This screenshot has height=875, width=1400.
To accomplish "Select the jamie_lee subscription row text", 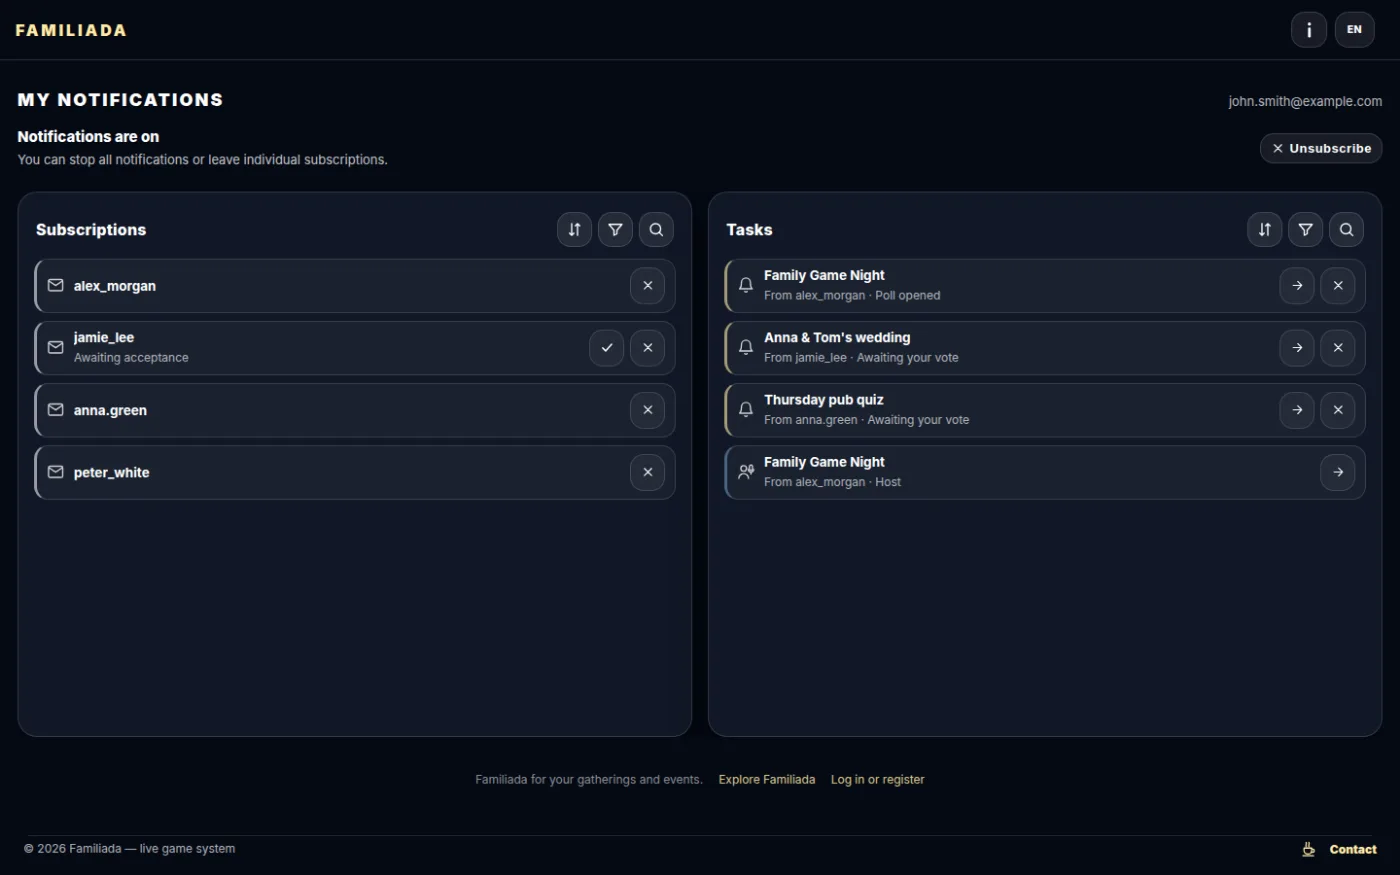I will coord(131,348).
